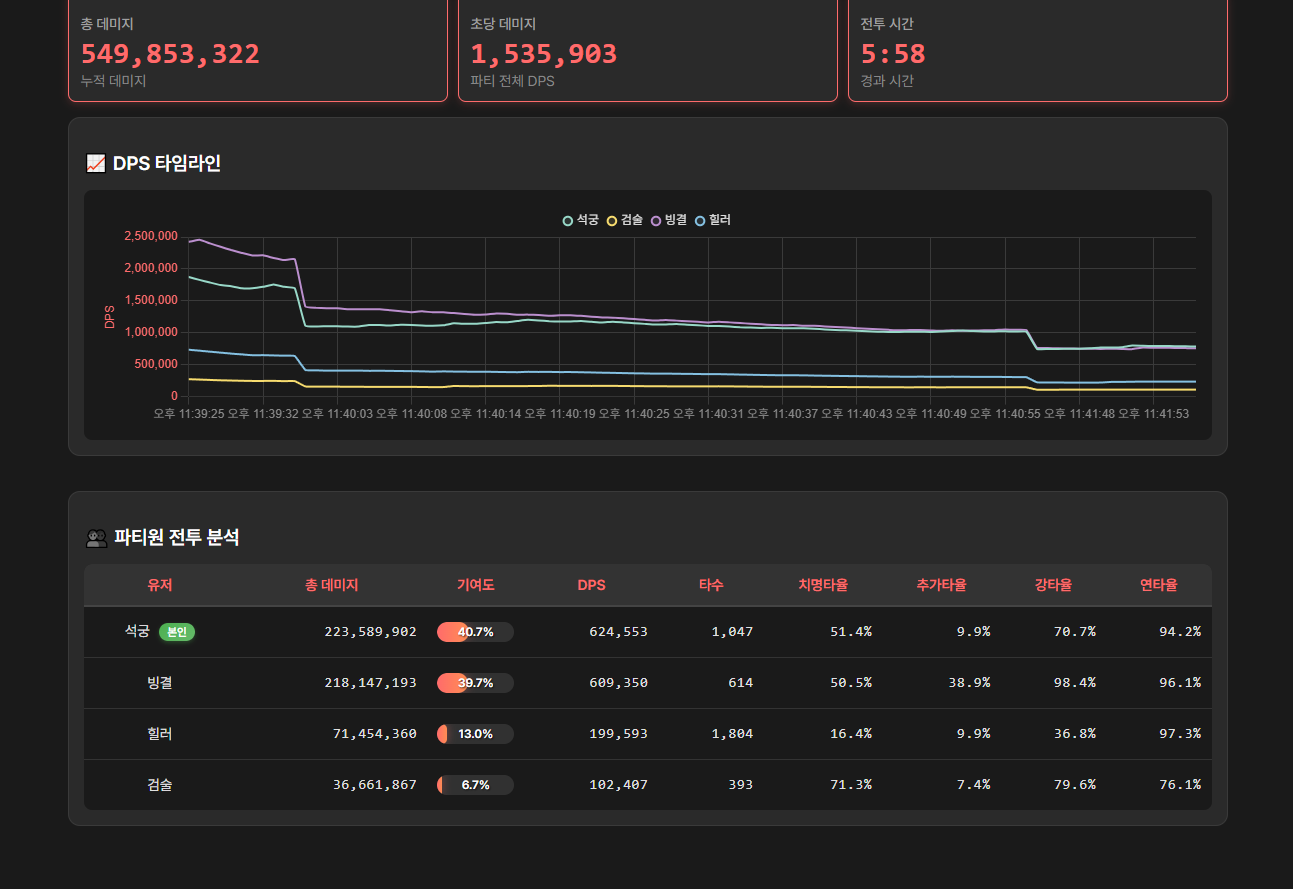Image resolution: width=1293 pixels, height=889 pixels.
Task: Sort table by 기여도 column header
Action: (475, 586)
